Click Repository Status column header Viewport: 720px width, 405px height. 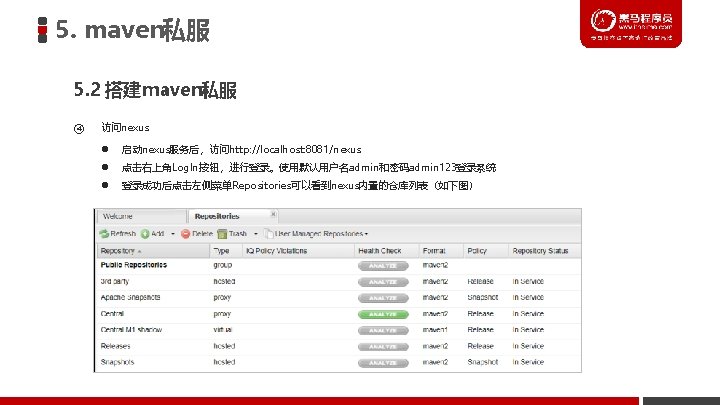pyautogui.click(x=545, y=251)
